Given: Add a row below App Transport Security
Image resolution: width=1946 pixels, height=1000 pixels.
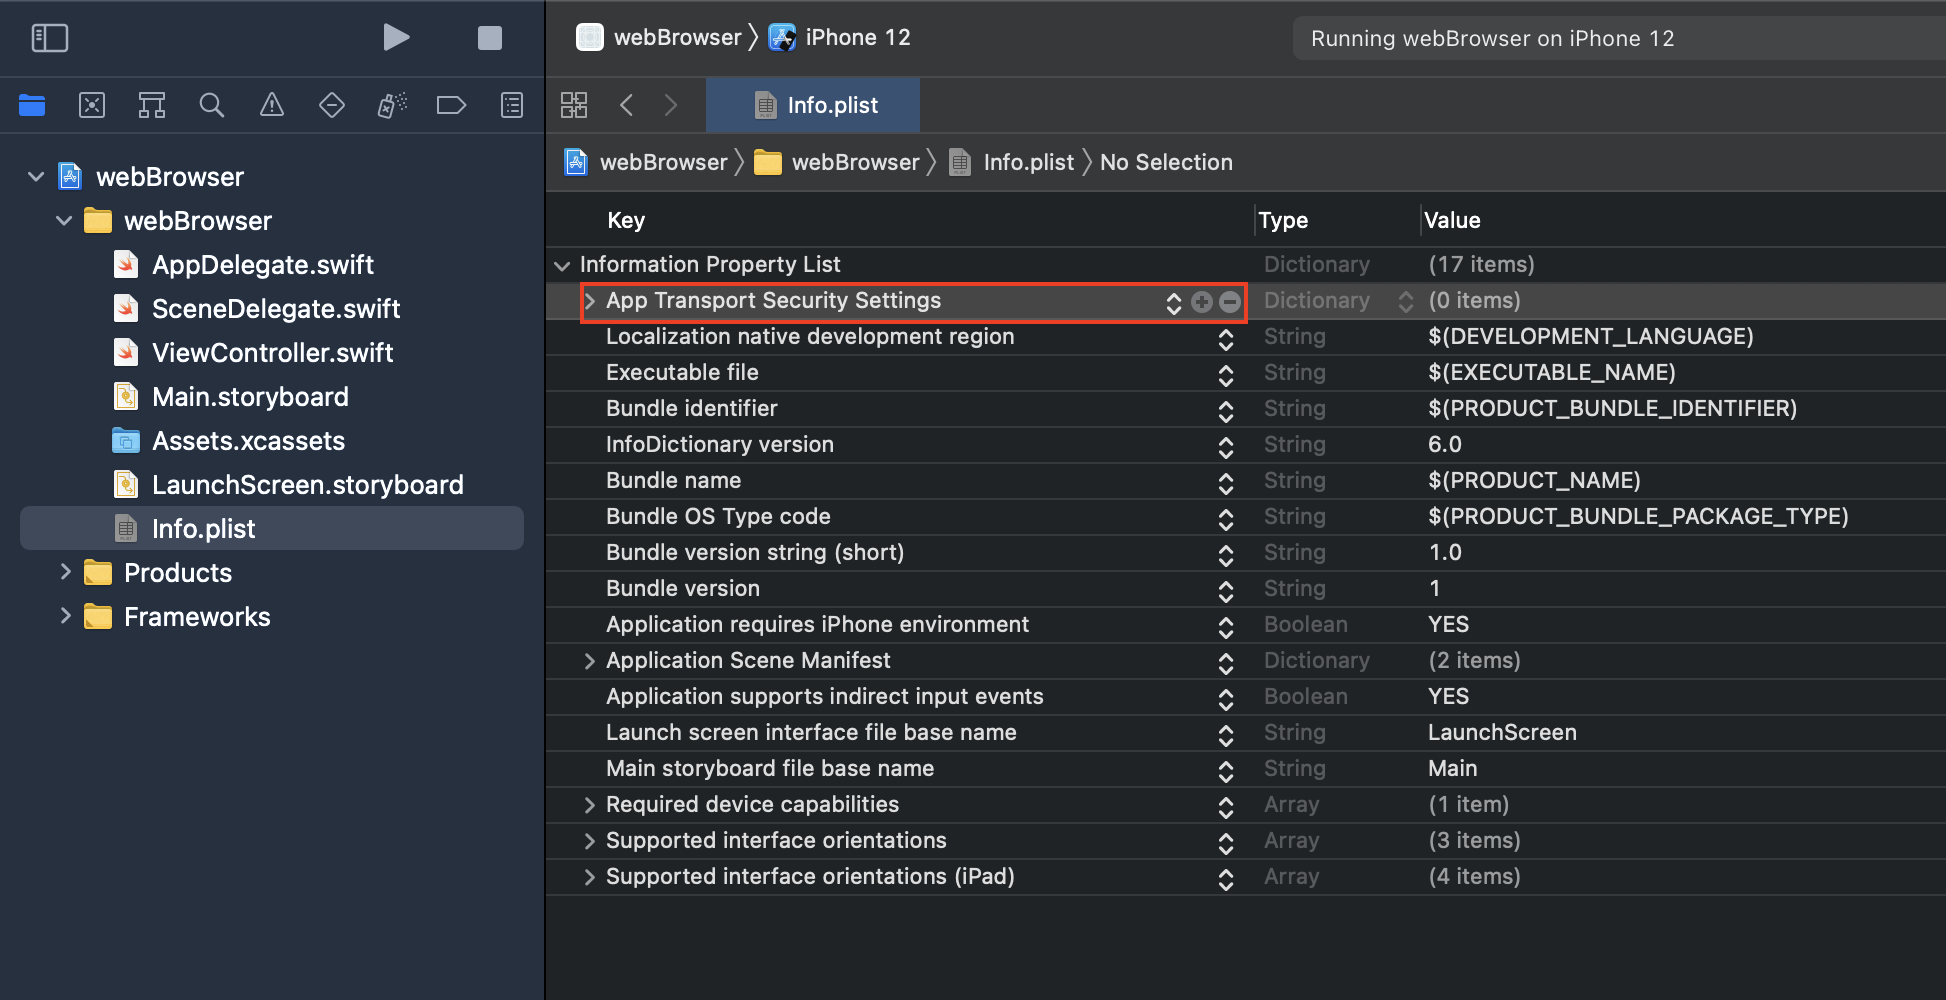Looking at the screenshot, I should [1202, 302].
